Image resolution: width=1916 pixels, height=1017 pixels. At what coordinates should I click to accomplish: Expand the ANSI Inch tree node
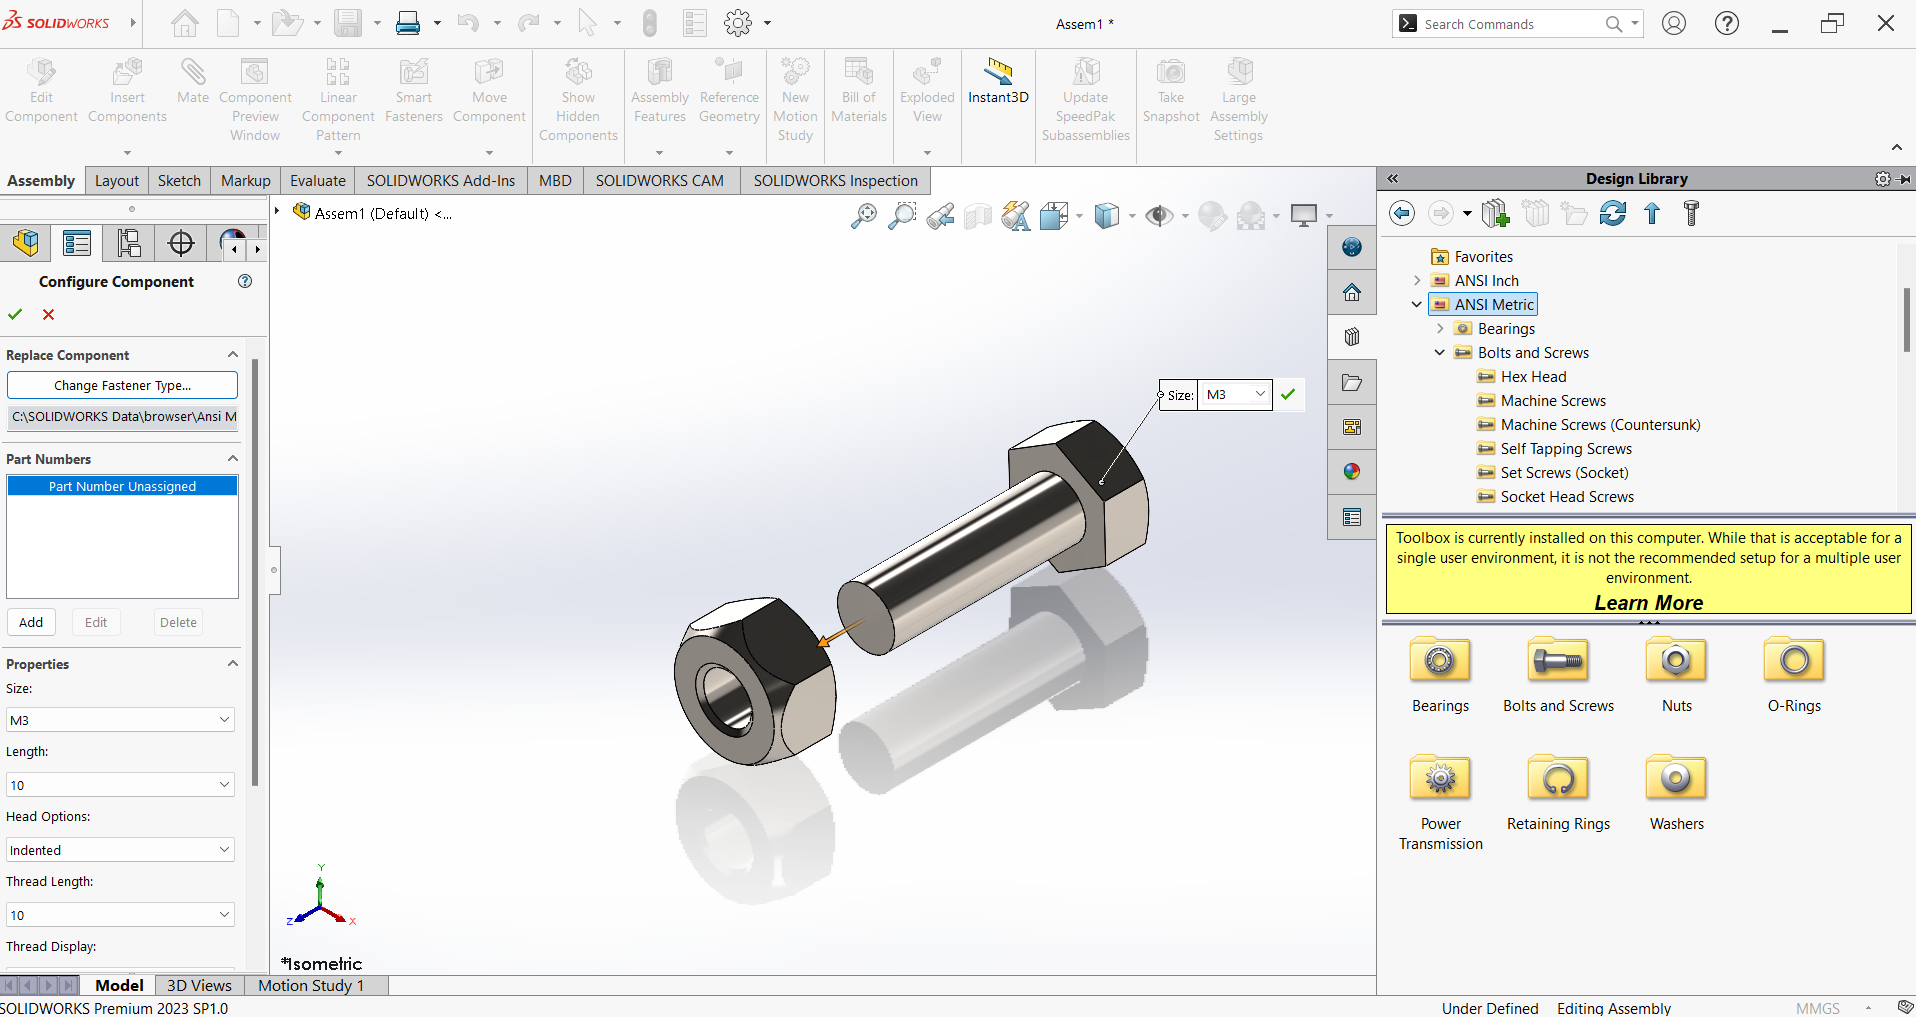[x=1416, y=280]
